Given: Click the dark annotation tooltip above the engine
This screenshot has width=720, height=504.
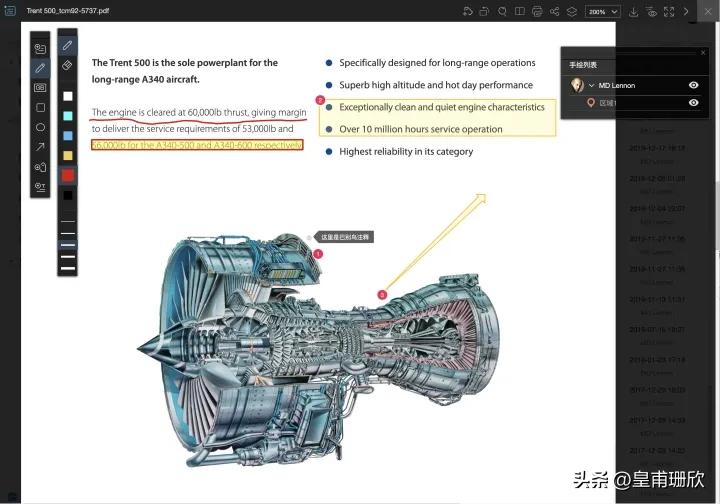Looking at the screenshot, I should (344, 237).
